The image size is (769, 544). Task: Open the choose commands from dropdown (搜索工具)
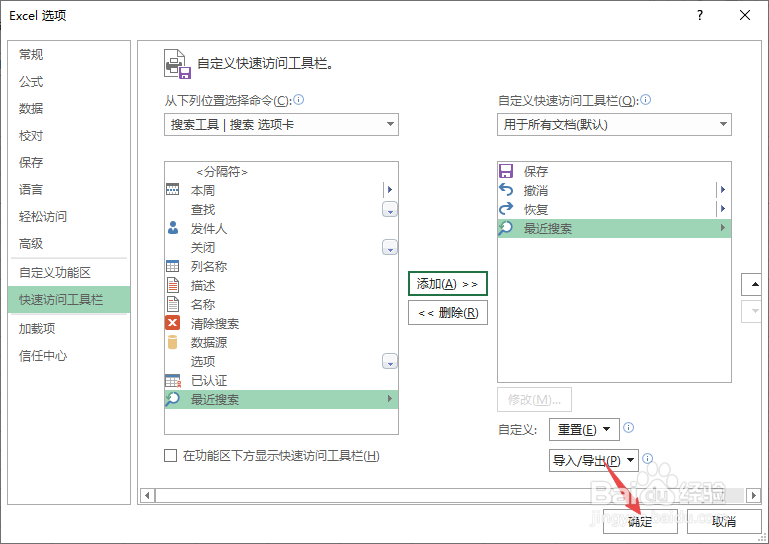[281, 125]
